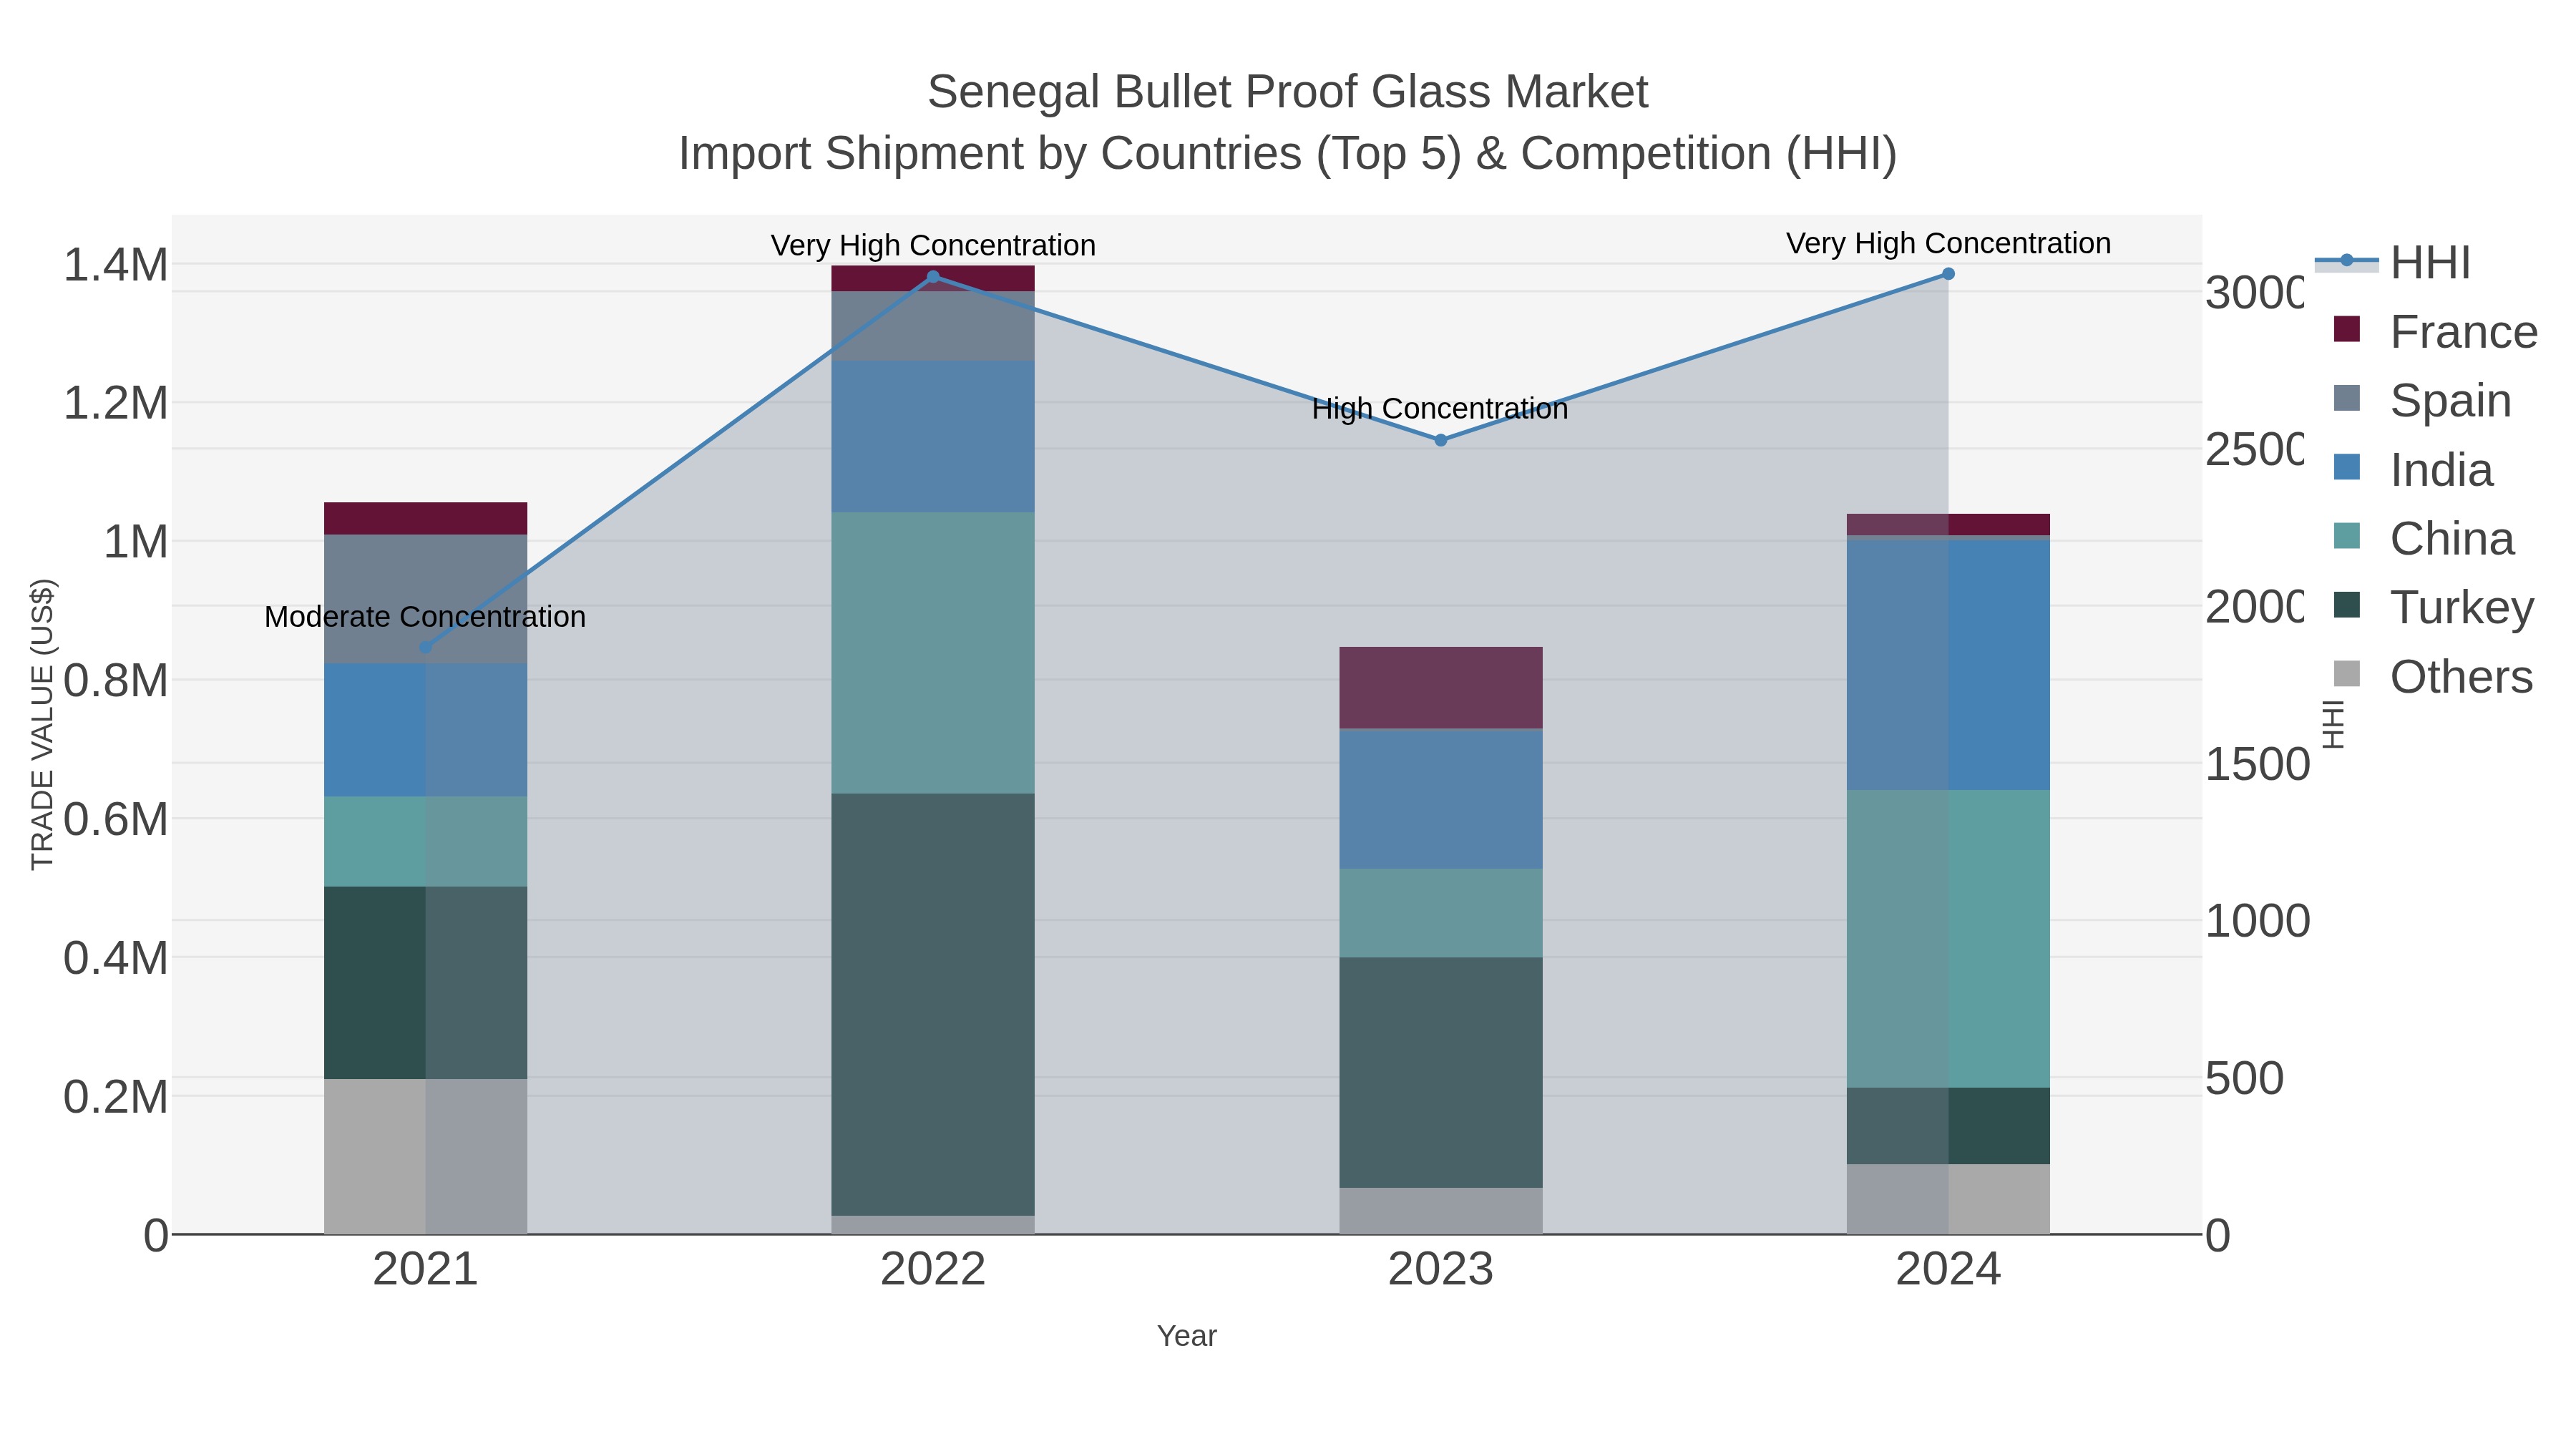This screenshot has height=1449, width=2576.
Task: Click the '0.6M' y-axis tick label
Action: tap(116, 820)
